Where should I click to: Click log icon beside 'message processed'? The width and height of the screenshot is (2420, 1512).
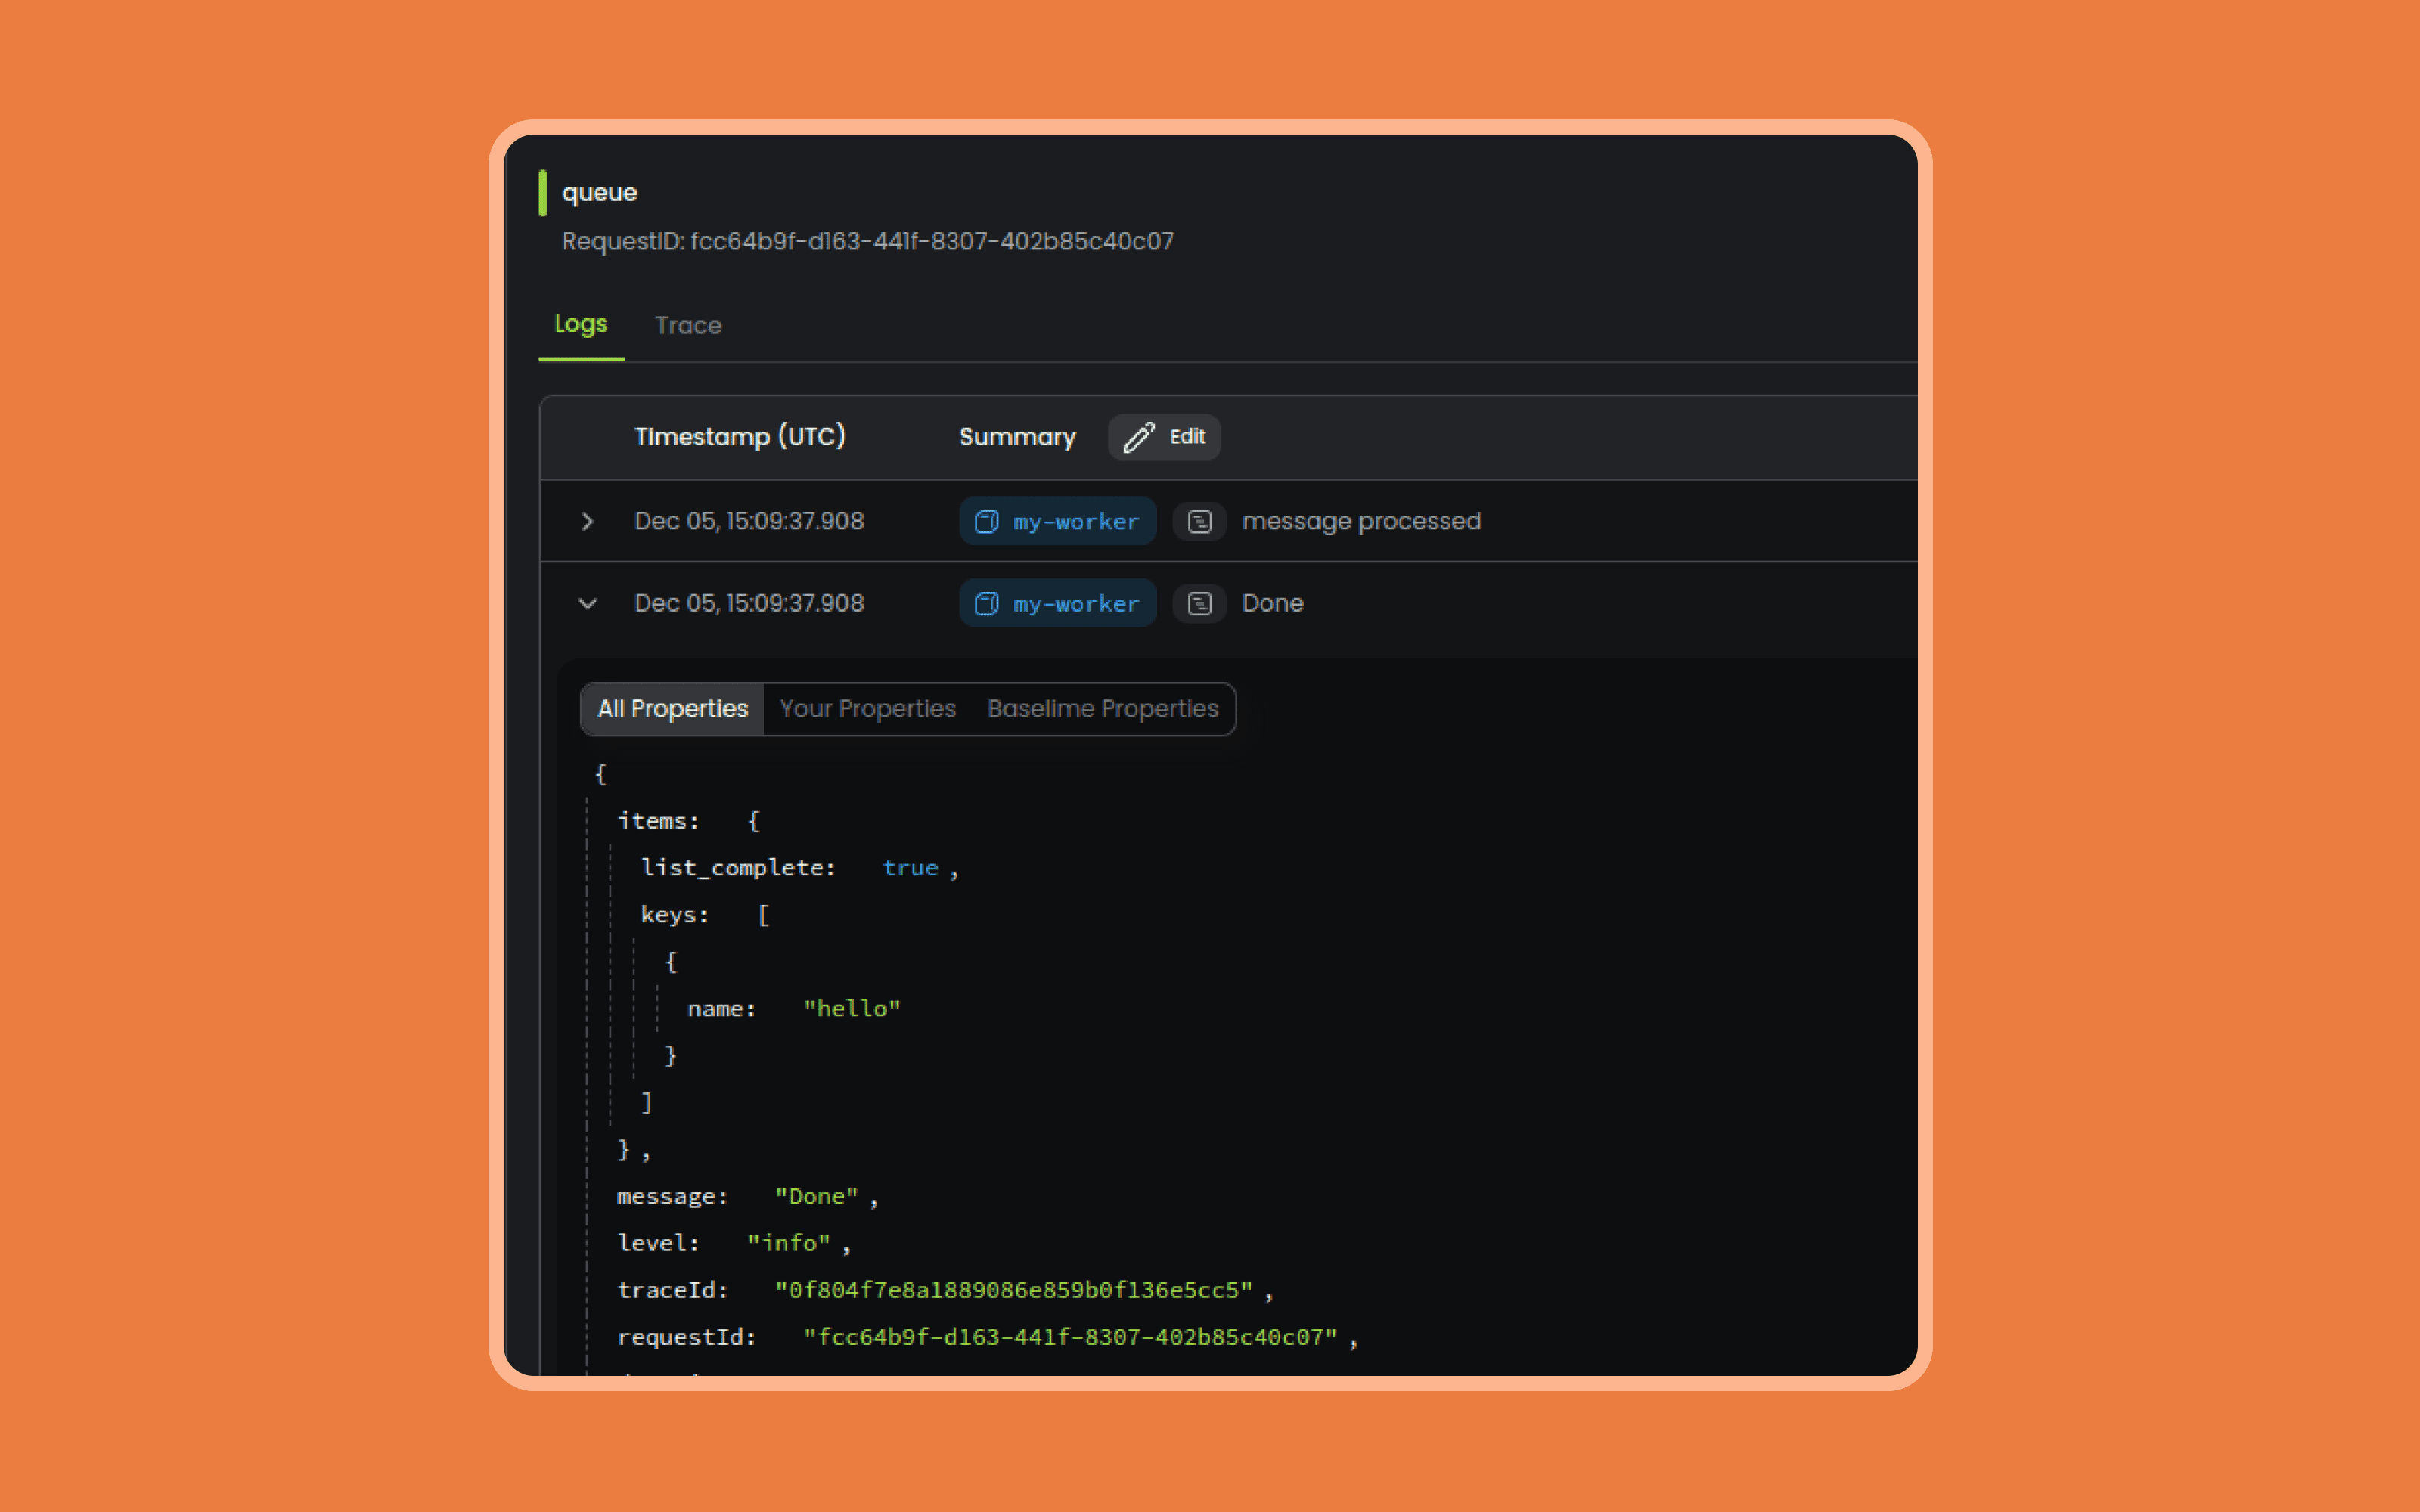pos(1199,521)
